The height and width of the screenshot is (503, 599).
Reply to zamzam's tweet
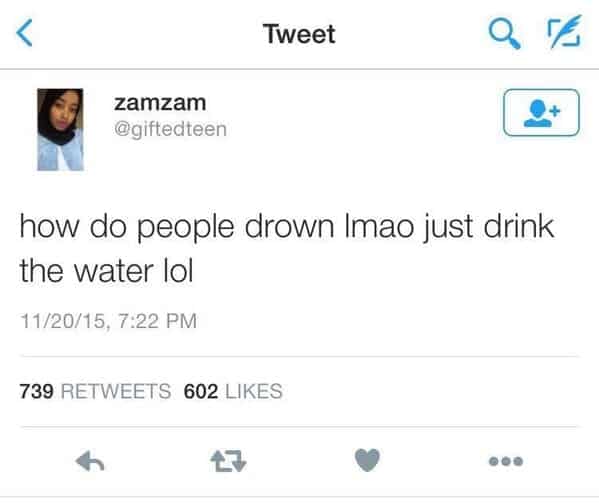[90, 461]
